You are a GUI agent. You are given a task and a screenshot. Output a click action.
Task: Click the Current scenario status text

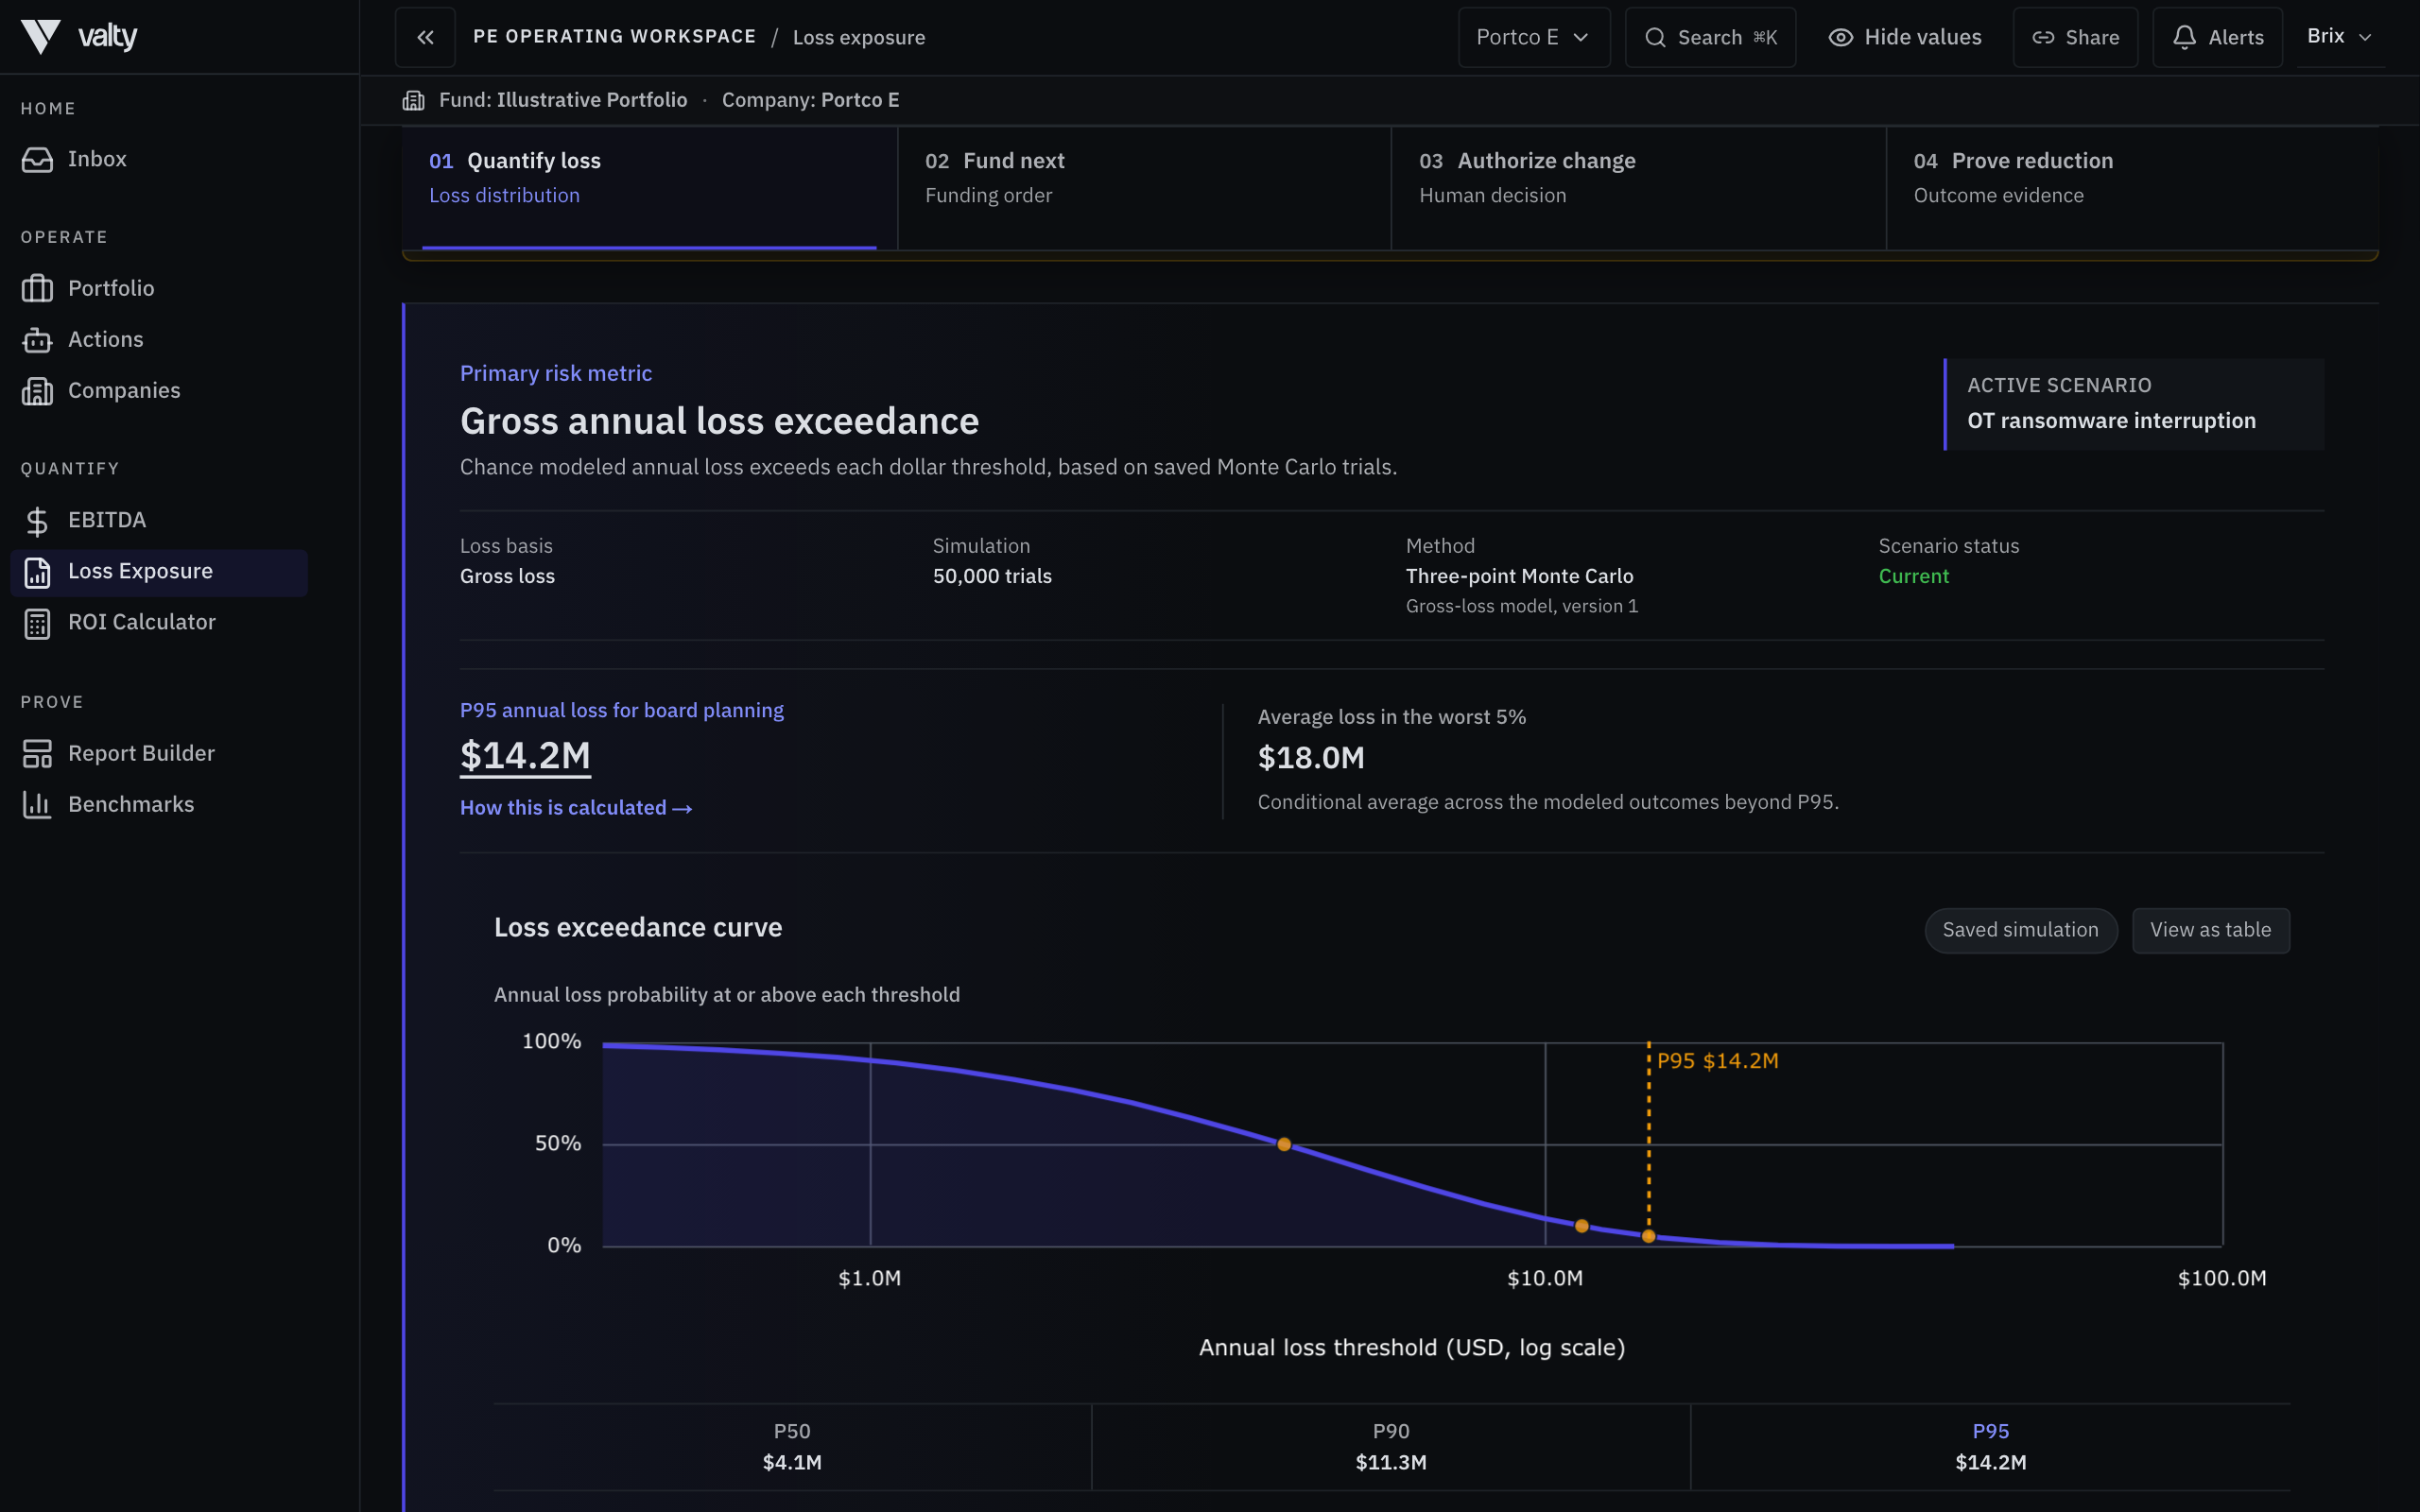pos(1913,577)
